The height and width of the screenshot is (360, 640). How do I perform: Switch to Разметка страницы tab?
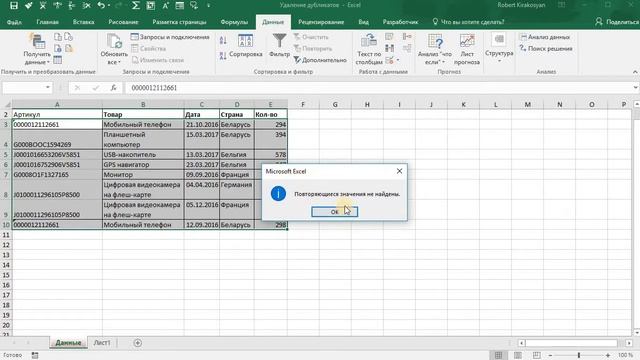coord(179,22)
